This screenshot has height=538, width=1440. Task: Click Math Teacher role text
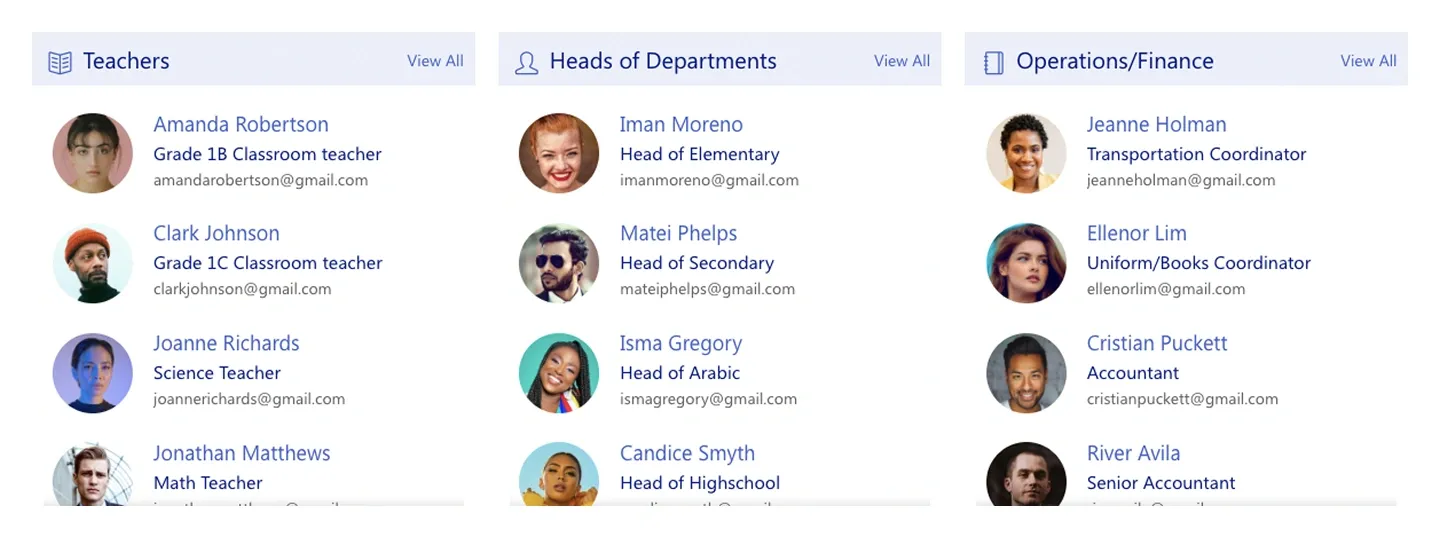pos(207,484)
